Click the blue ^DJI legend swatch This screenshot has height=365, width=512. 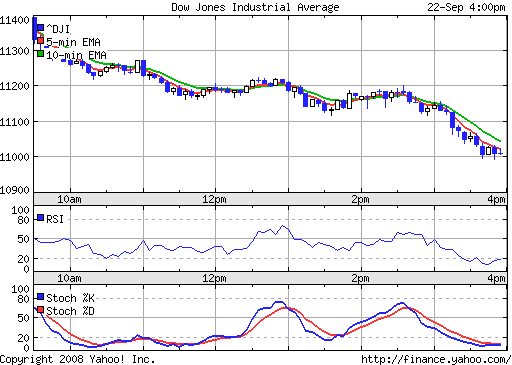click(x=41, y=28)
